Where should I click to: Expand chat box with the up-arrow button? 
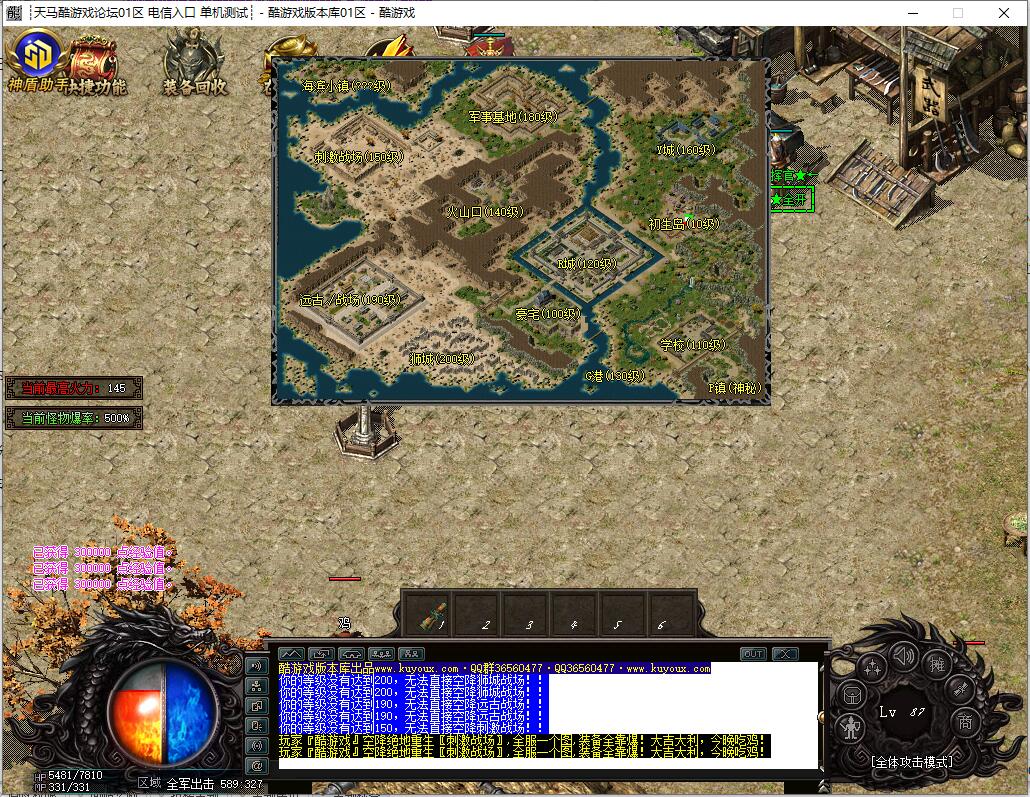click(290, 654)
